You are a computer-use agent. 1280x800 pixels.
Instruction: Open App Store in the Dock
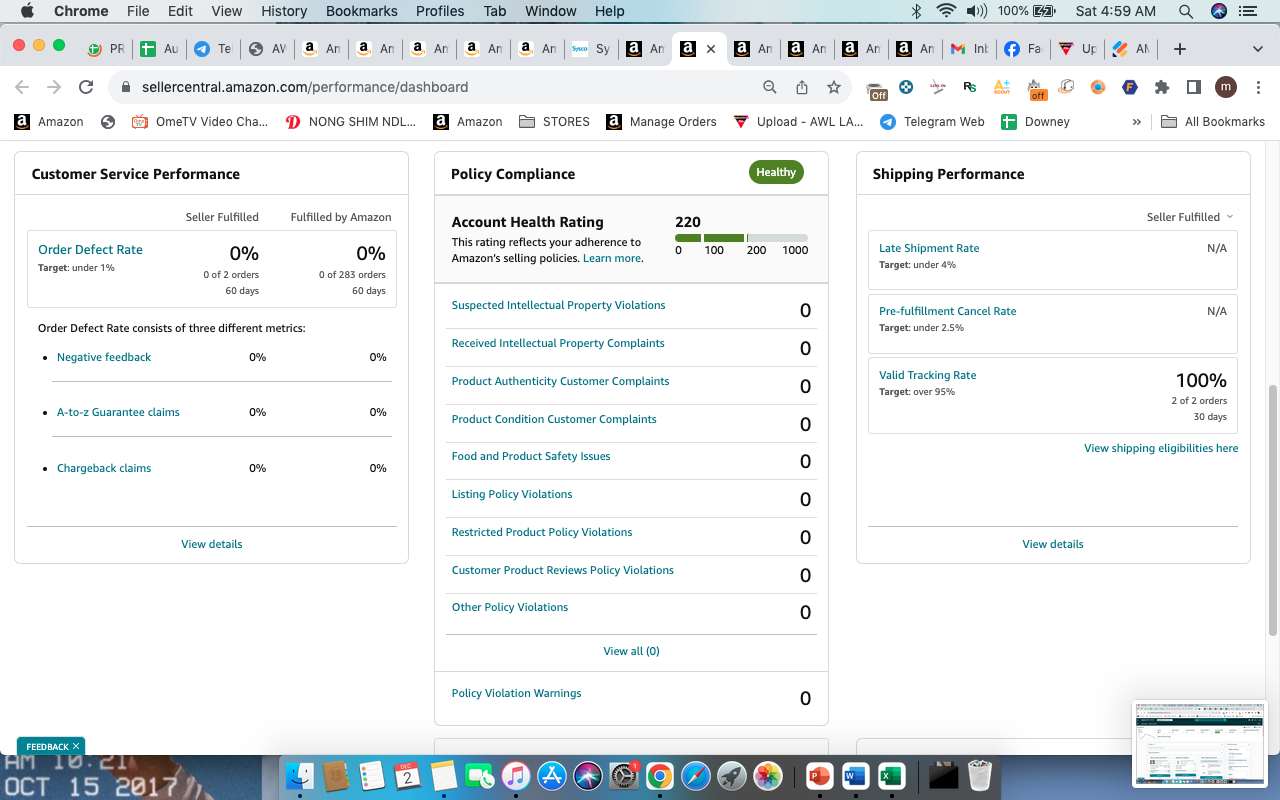[x=552, y=775]
